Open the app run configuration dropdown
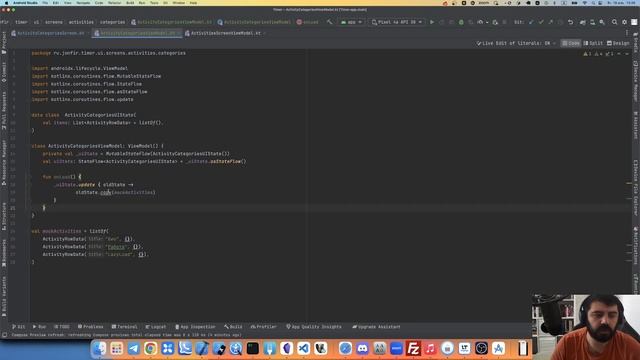This screenshot has height=360, width=640. point(351,22)
